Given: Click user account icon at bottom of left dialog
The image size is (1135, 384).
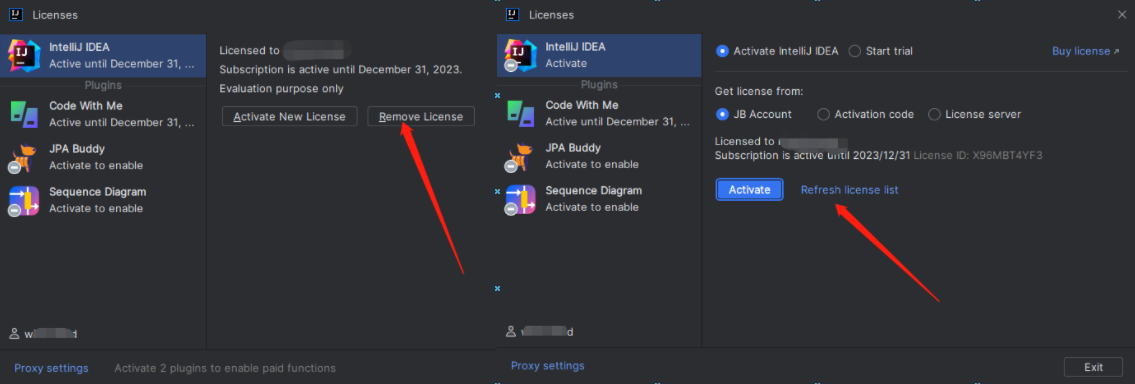Looking at the screenshot, I should pyautogui.click(x=14, y=334).
